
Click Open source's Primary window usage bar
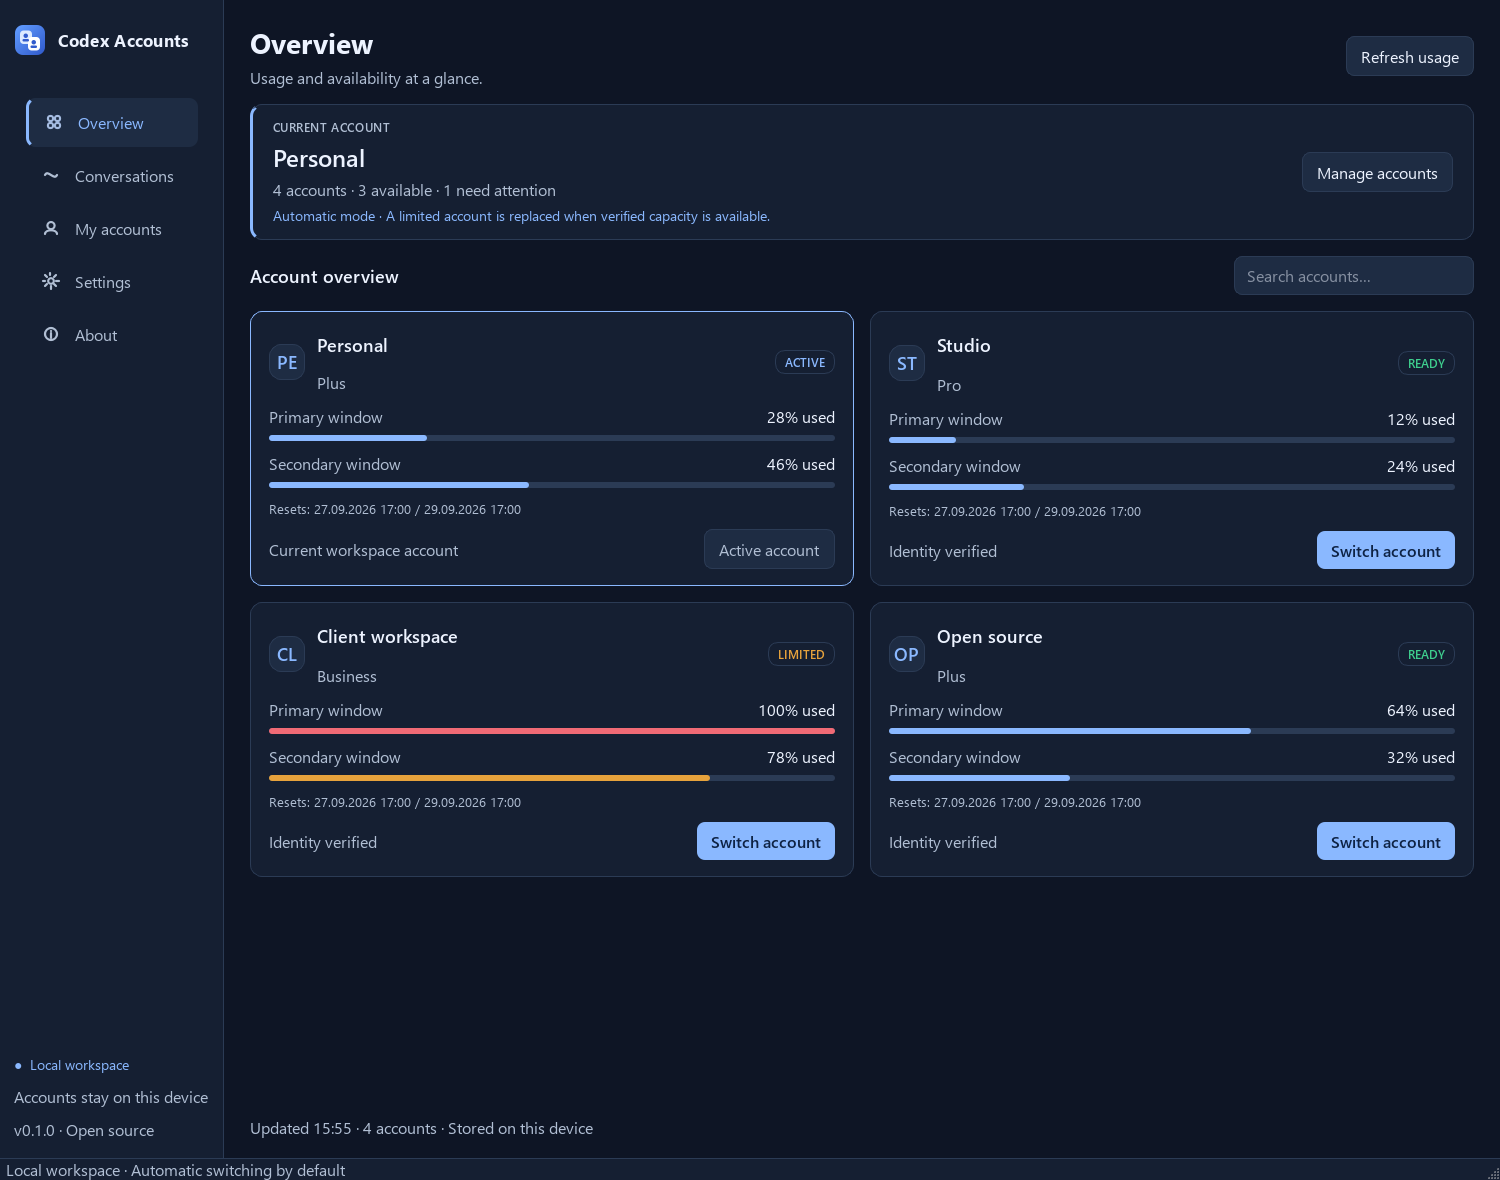pyautogui.click(x=1172, y=731)
